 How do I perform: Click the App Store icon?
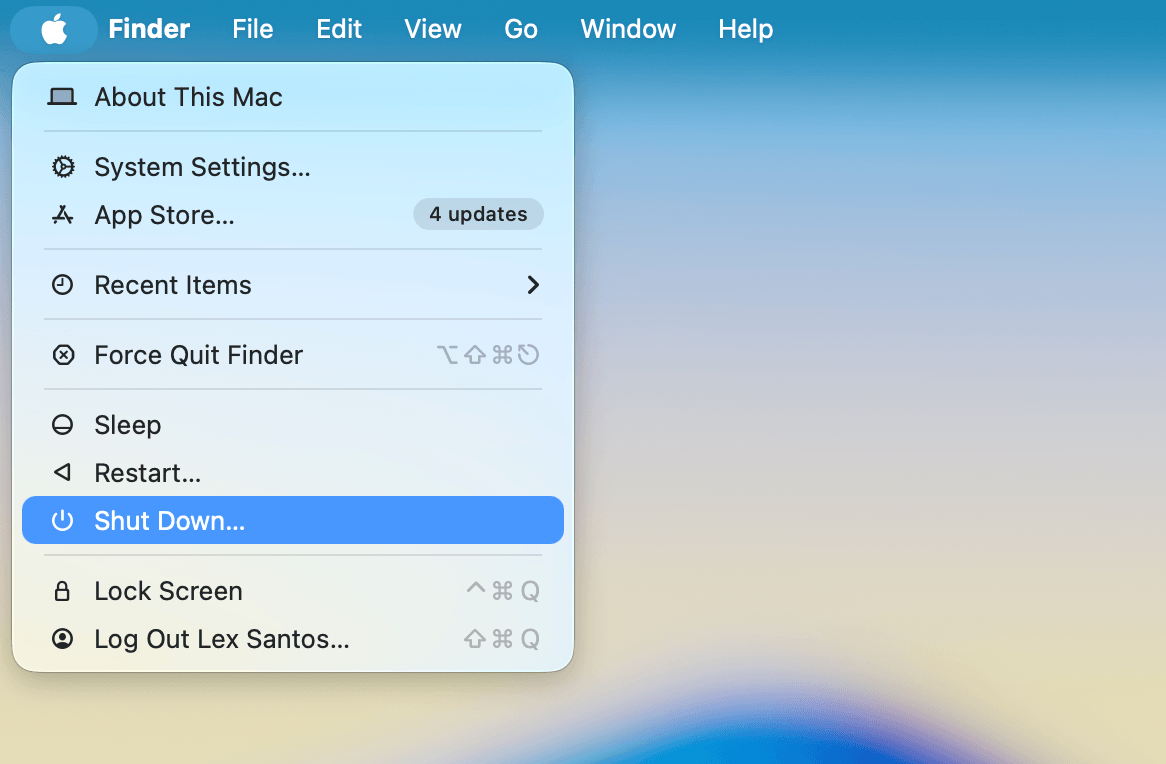[x=62, y=214]
